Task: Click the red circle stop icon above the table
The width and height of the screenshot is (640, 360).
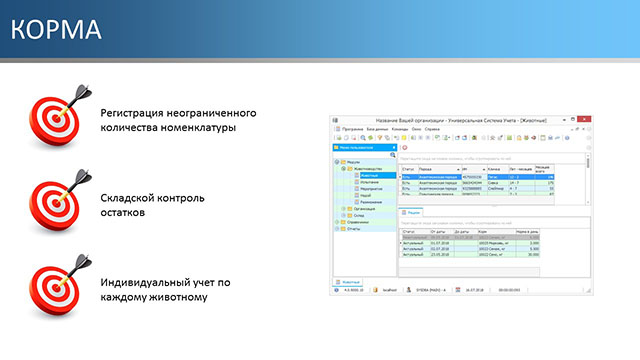Action: (405, 147)
